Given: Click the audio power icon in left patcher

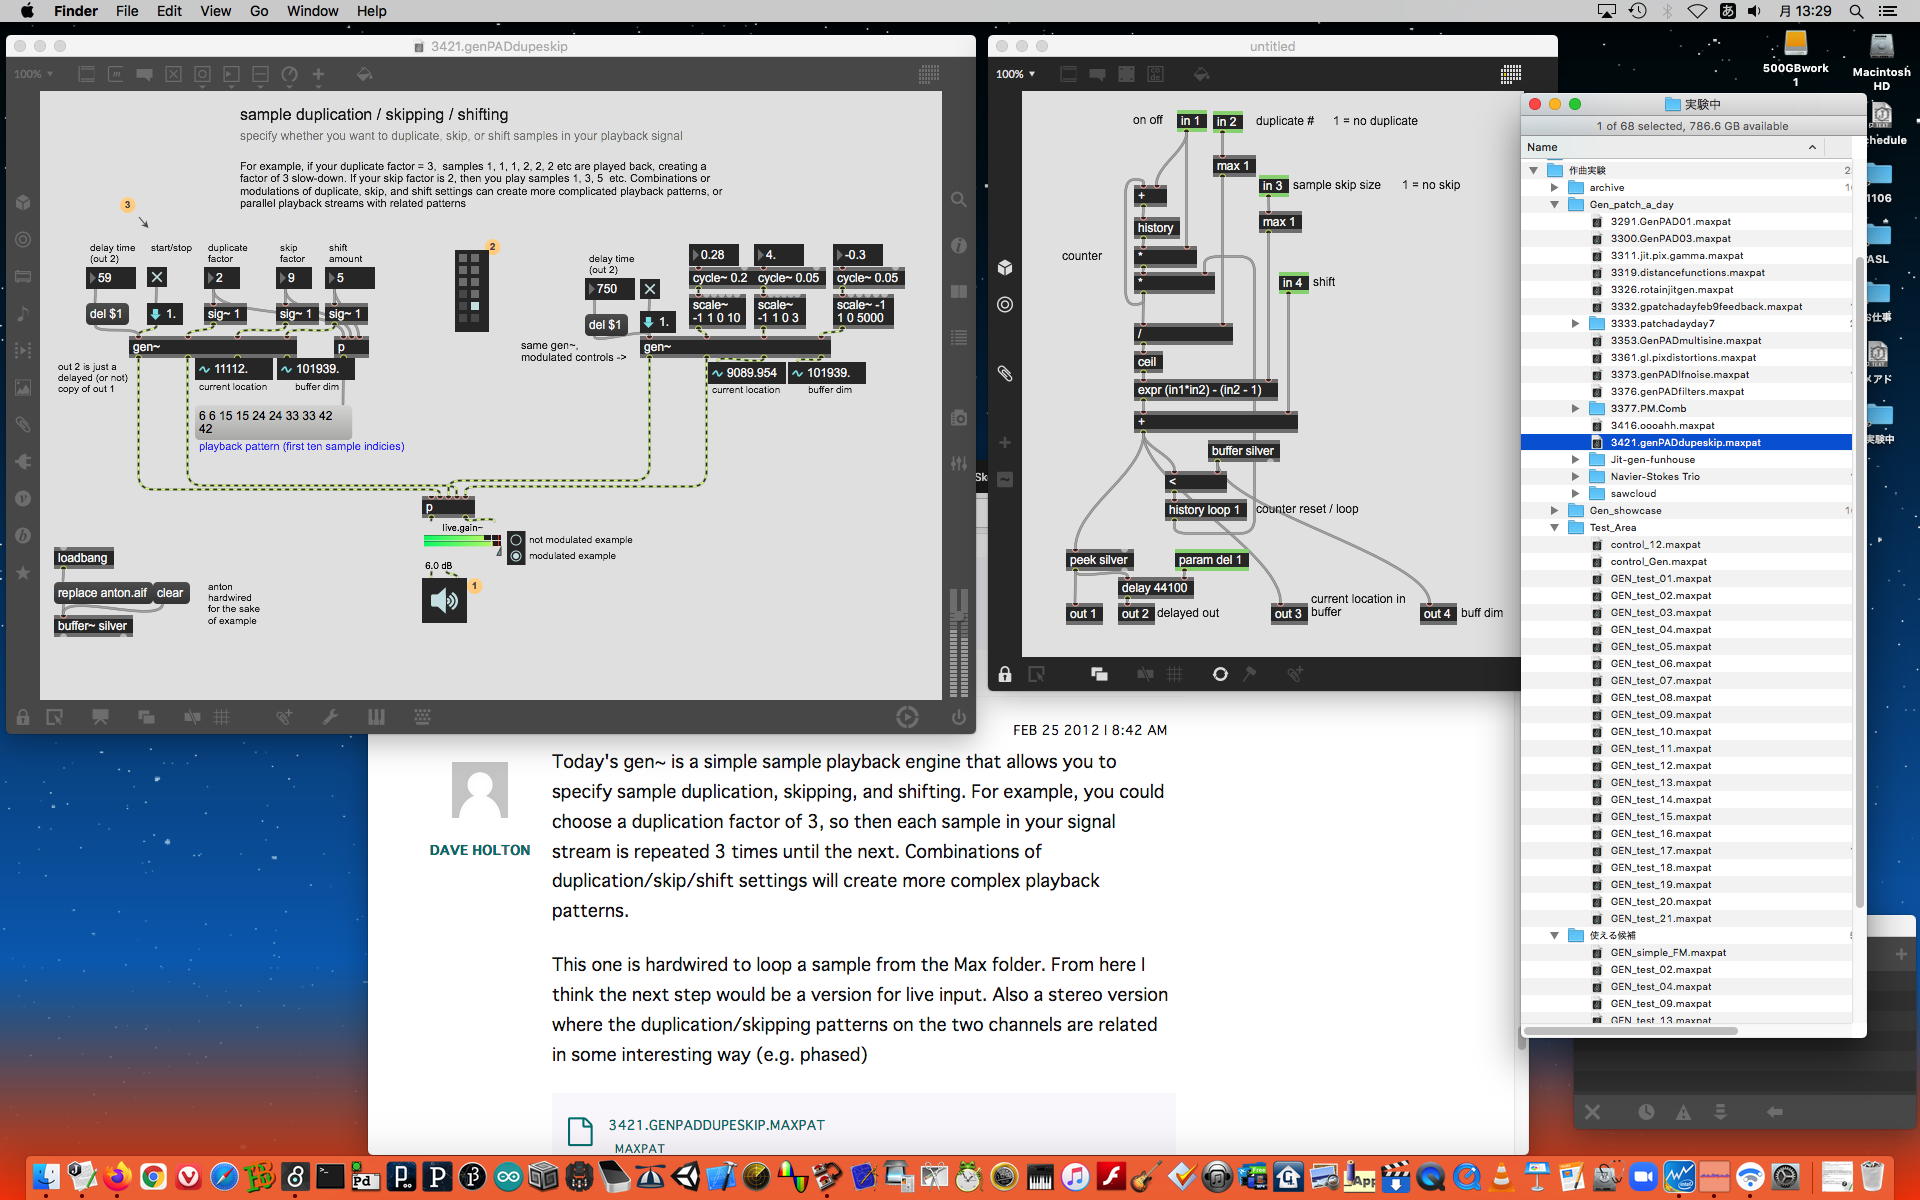Looking at the screenshot, I should pyautogui.click(x=958, y=717).
